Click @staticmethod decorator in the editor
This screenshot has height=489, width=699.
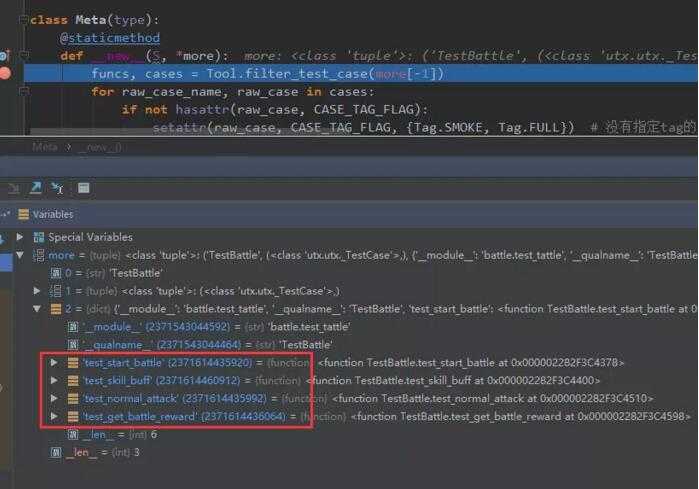pos(110,38)
